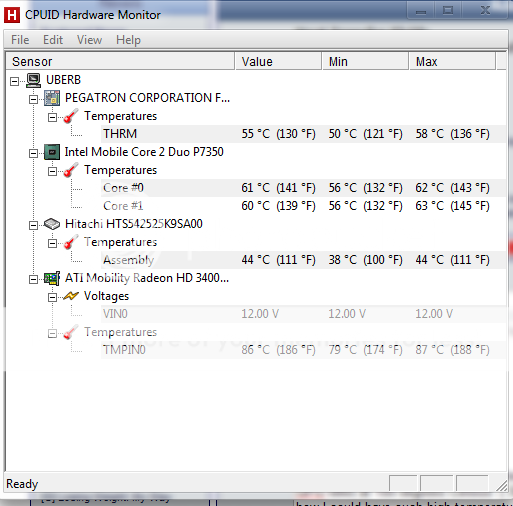This screenshot has height=506, width=513.
Task: Click thermometer icon under Hitachi Temperatures
Action: [x=71, y=242]
